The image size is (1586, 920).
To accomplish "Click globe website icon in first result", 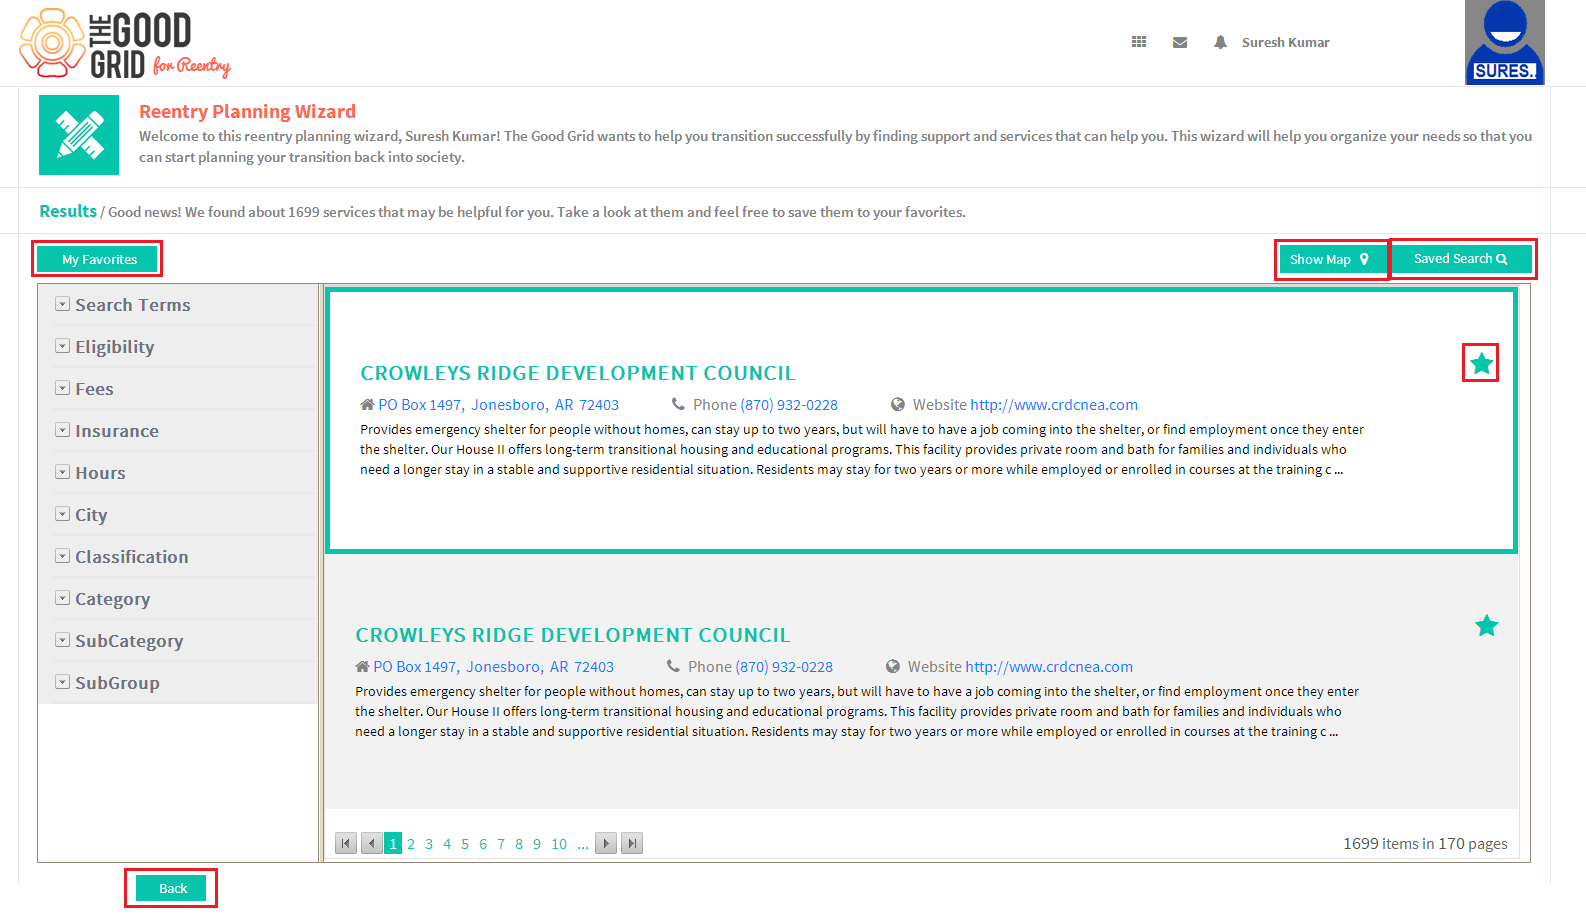I will tap(898, 404).
